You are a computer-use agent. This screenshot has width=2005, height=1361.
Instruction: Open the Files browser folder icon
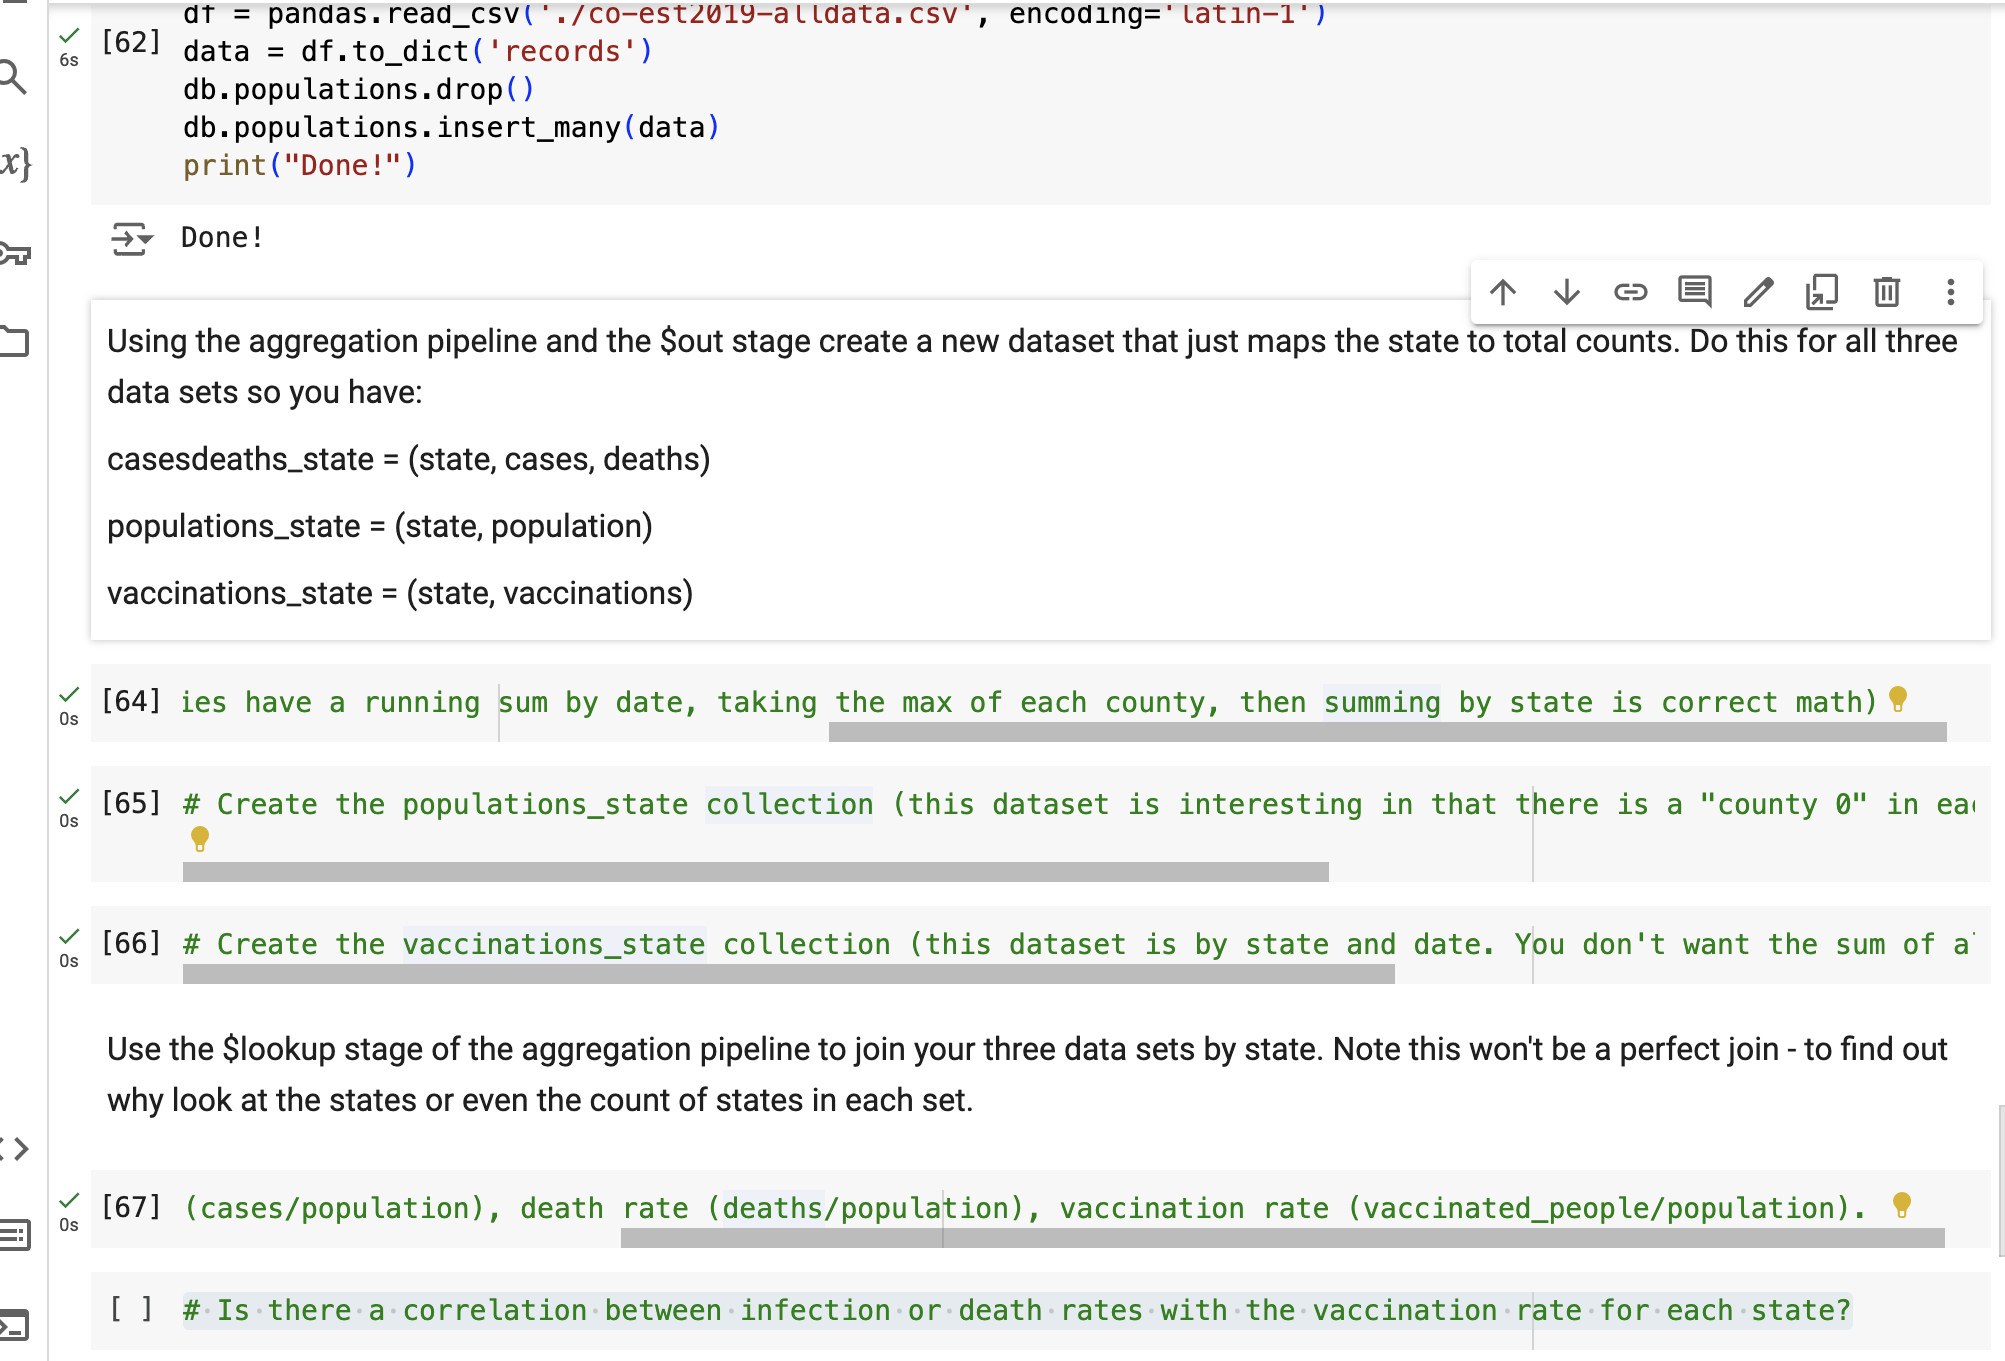(x=14, y=340)
